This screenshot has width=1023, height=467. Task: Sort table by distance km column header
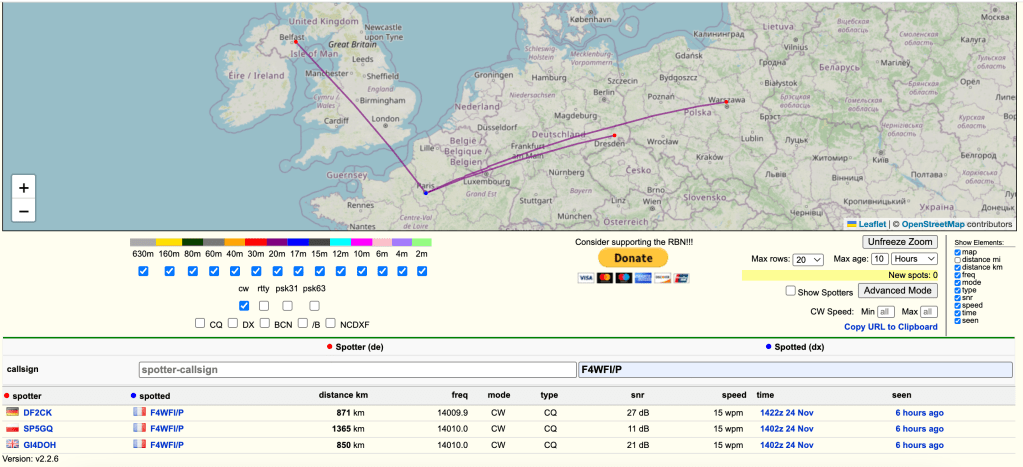(x=348, y=395)
